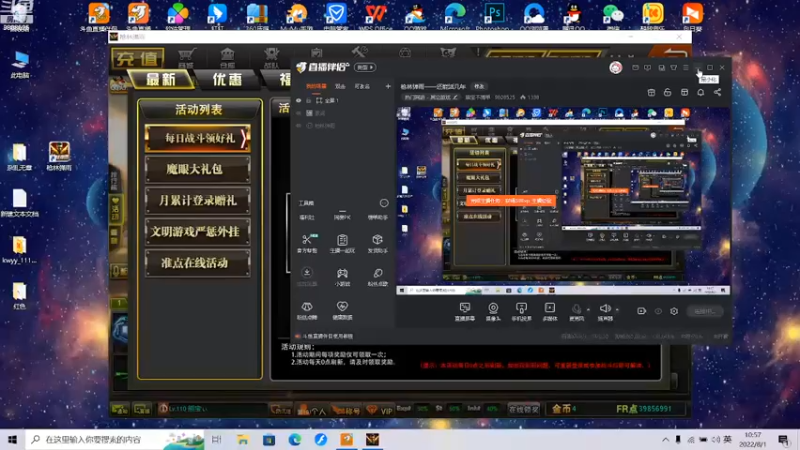Viewport: 800px width, 450px height.
Task: Select the first orange scene tab
Action: click(x=316, y=86)
